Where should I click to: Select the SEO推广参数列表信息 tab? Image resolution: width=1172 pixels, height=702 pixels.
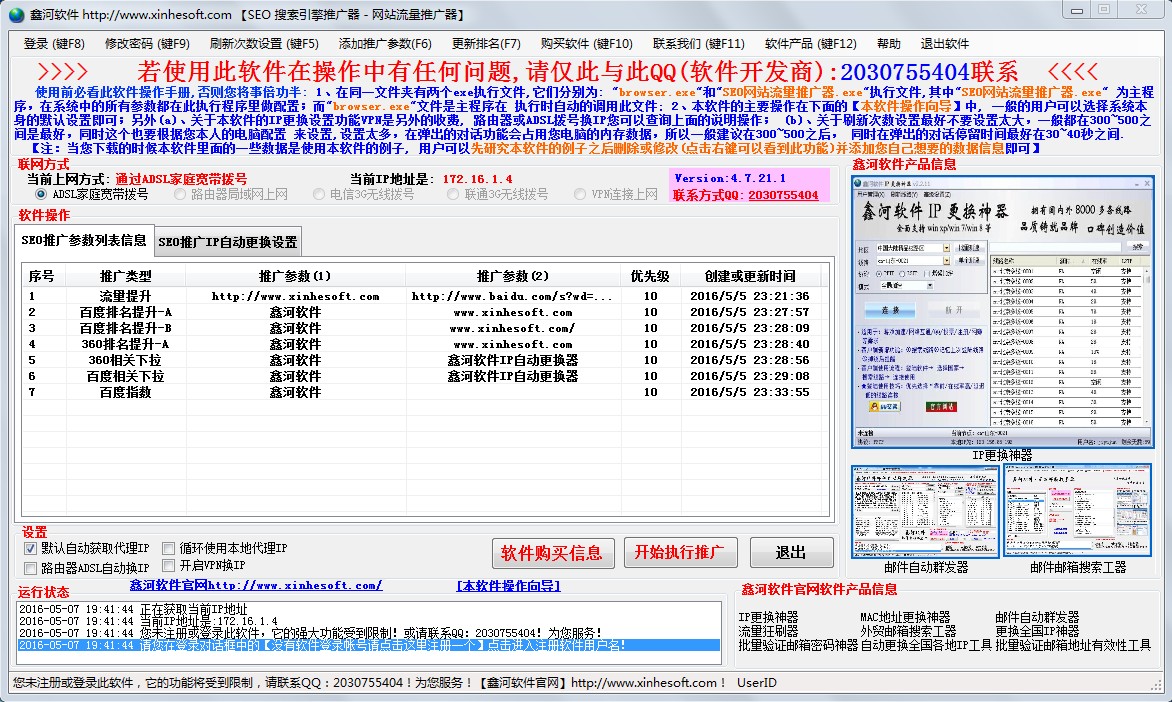point(84,241)
